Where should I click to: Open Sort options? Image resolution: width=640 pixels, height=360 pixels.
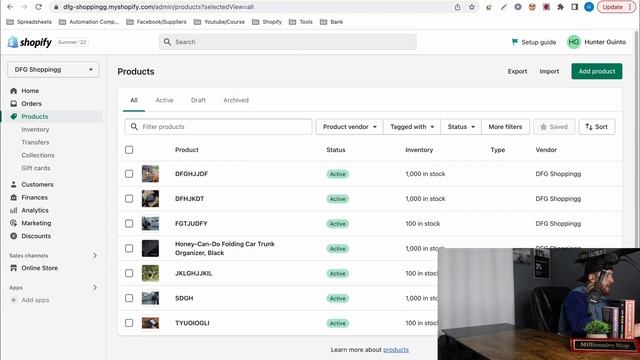(x=597, y=127)
